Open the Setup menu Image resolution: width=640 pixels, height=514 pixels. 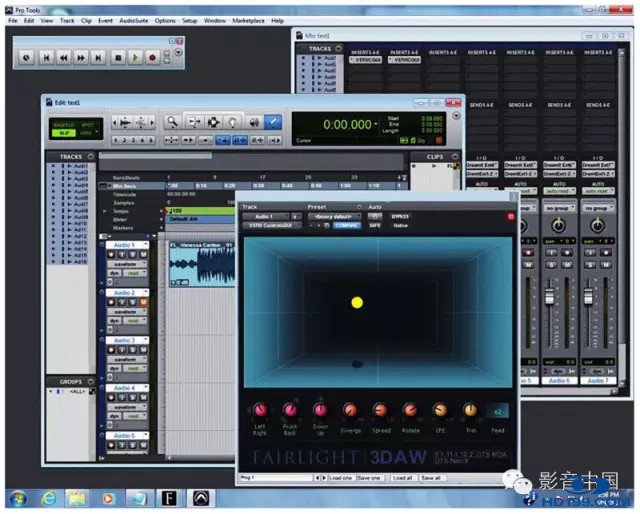[190, 20]
